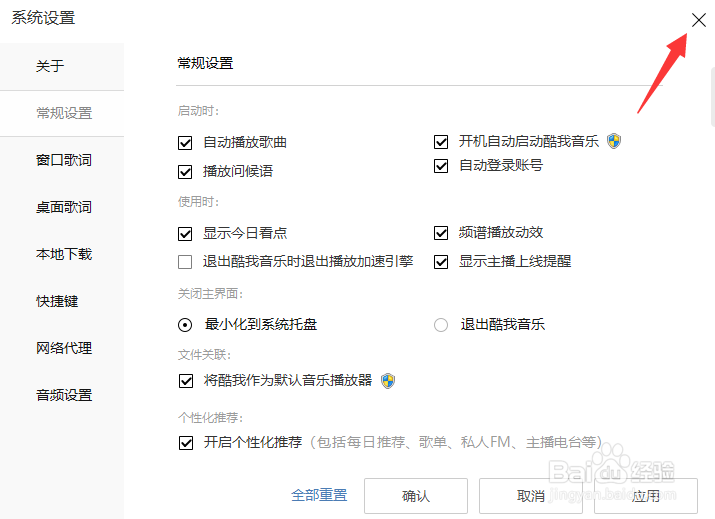This screenshot has width=715, height=519.
Task: Disable 开机自动启动酷我音乐 checkbox
Action: click(x=441, y=142)
